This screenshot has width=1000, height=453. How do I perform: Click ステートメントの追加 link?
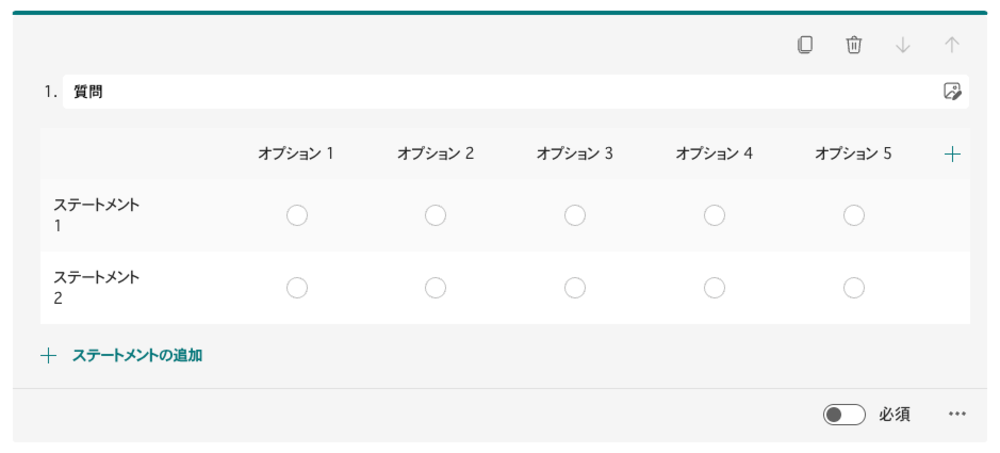[x=137, y=355]
